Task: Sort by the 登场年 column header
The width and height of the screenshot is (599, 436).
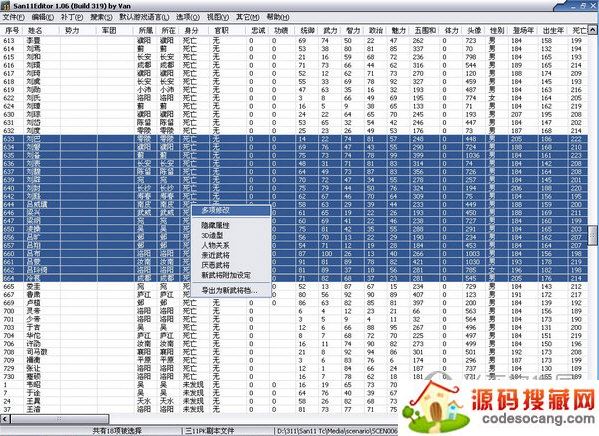Action: pyautogui.click(x=522, y=30)
